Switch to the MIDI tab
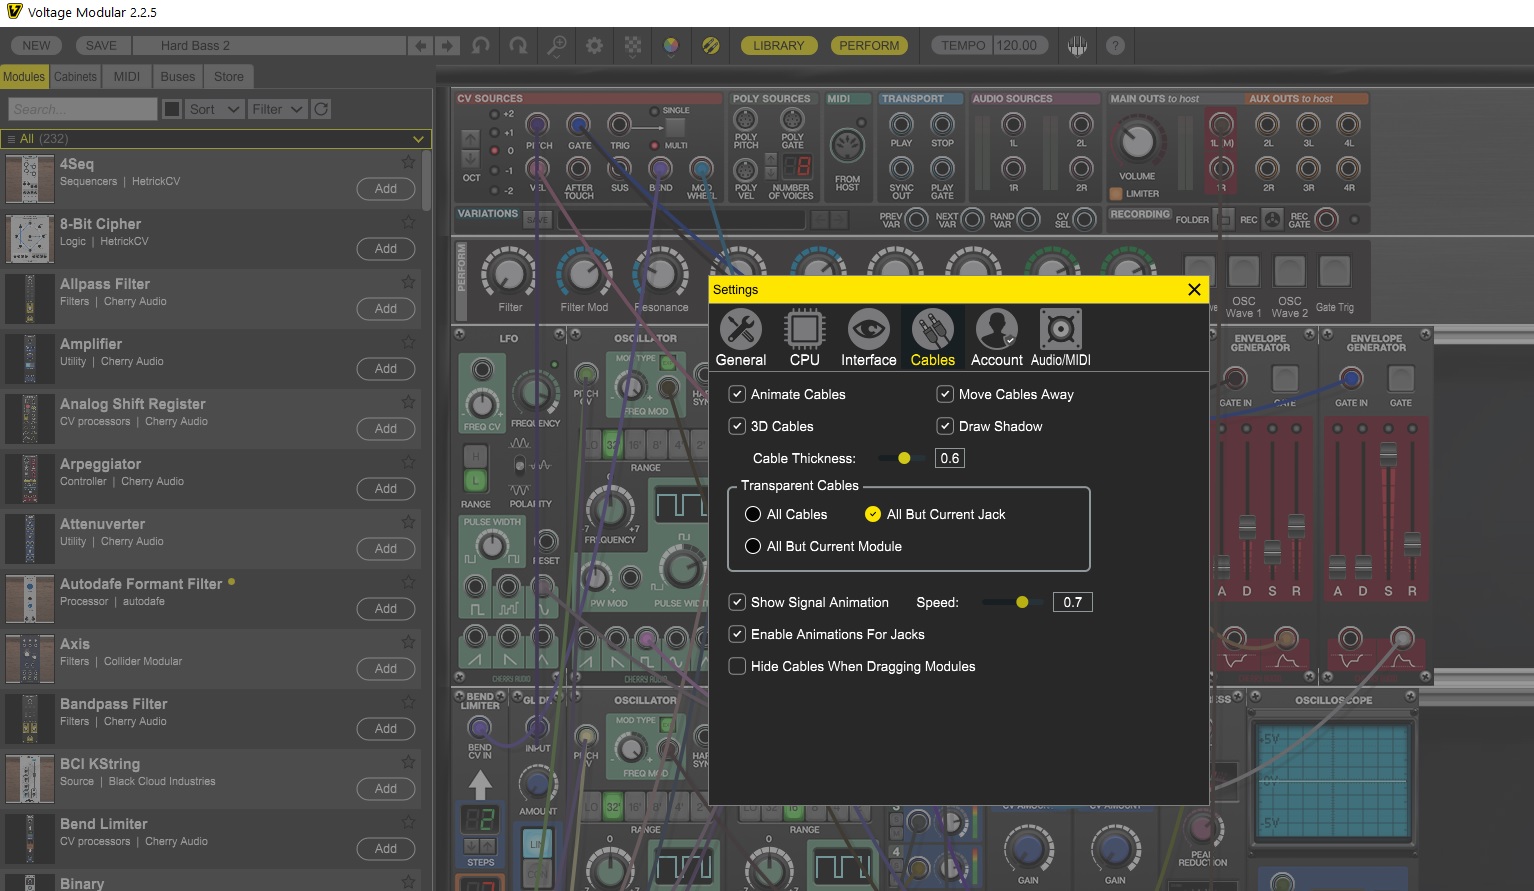The width and height of the screenshot is (1534, 891). coord(127,77)
